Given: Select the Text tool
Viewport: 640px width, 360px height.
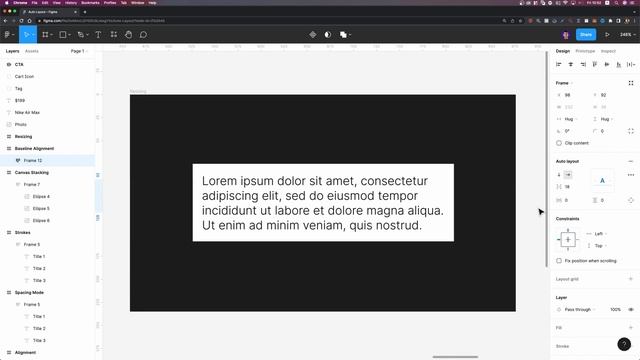Looking at the screenshot, I should click(x=98, y=35).
